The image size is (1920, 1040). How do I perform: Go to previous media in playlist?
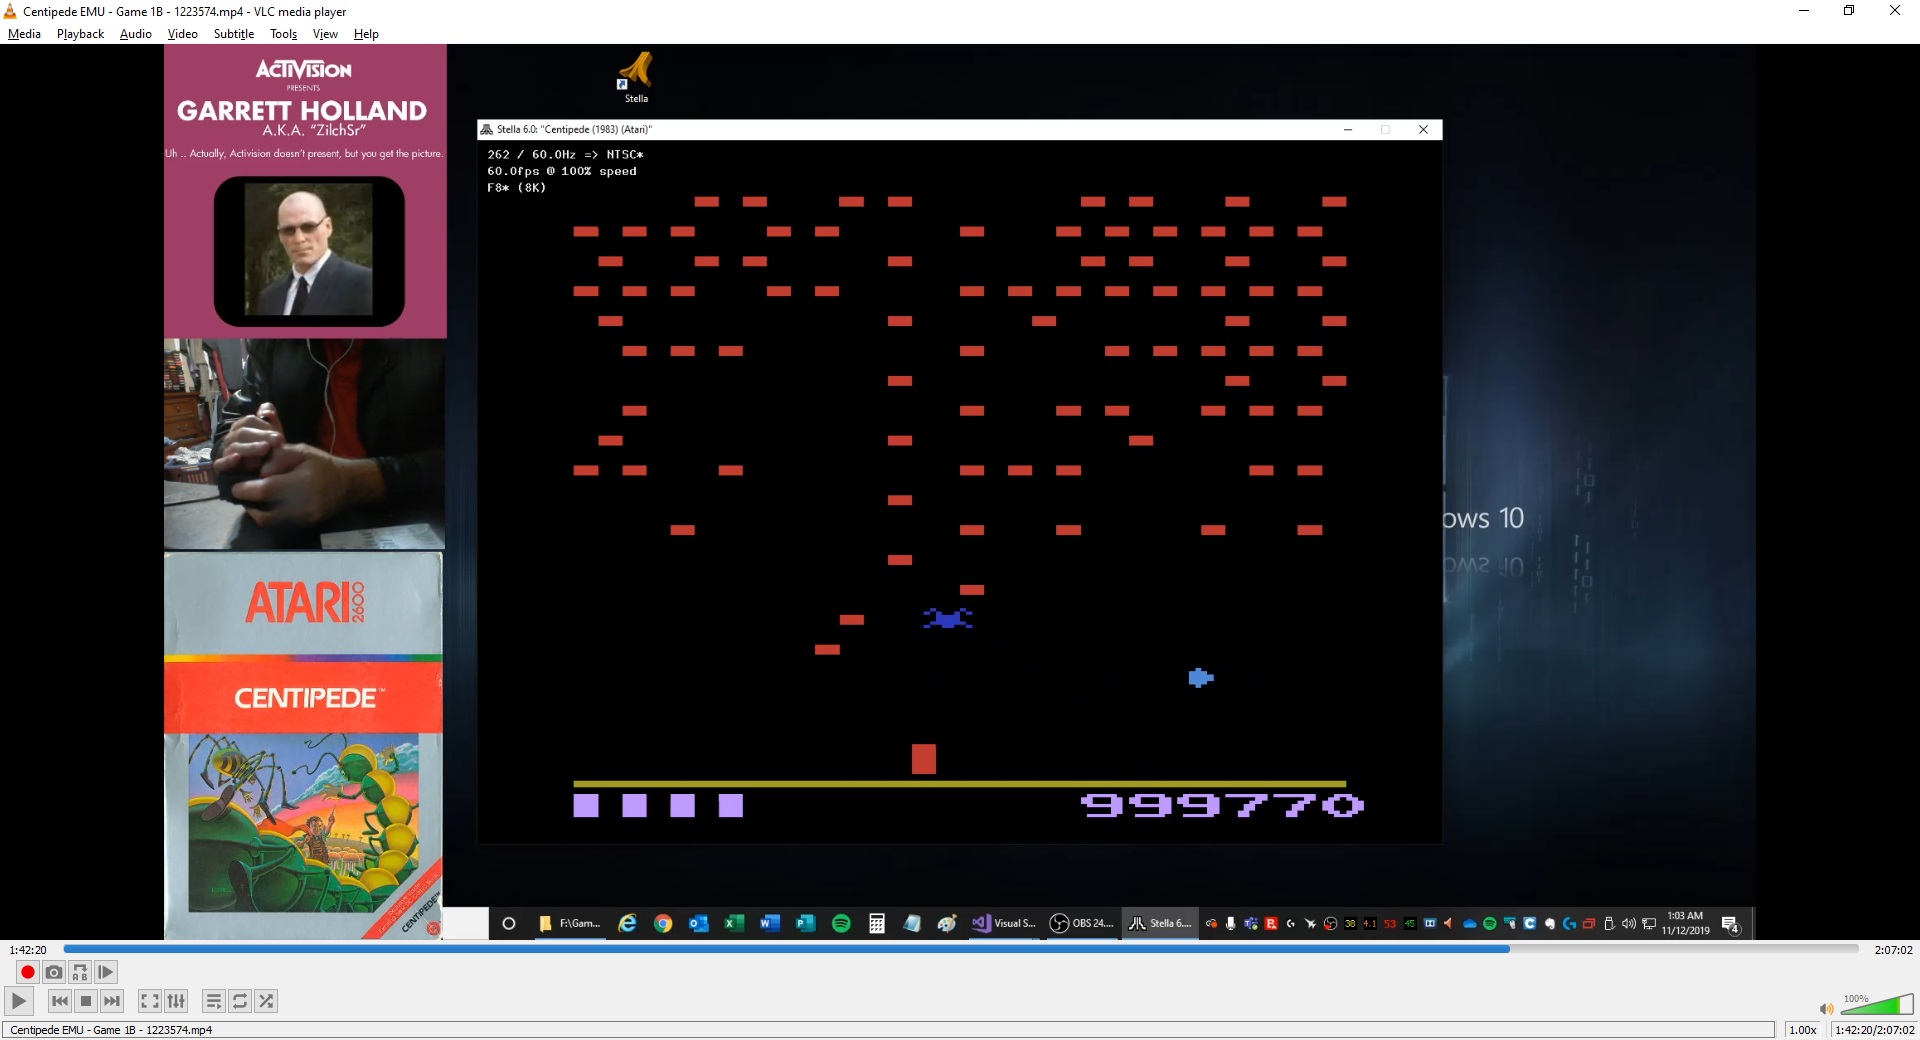[x=60, y=1001]
